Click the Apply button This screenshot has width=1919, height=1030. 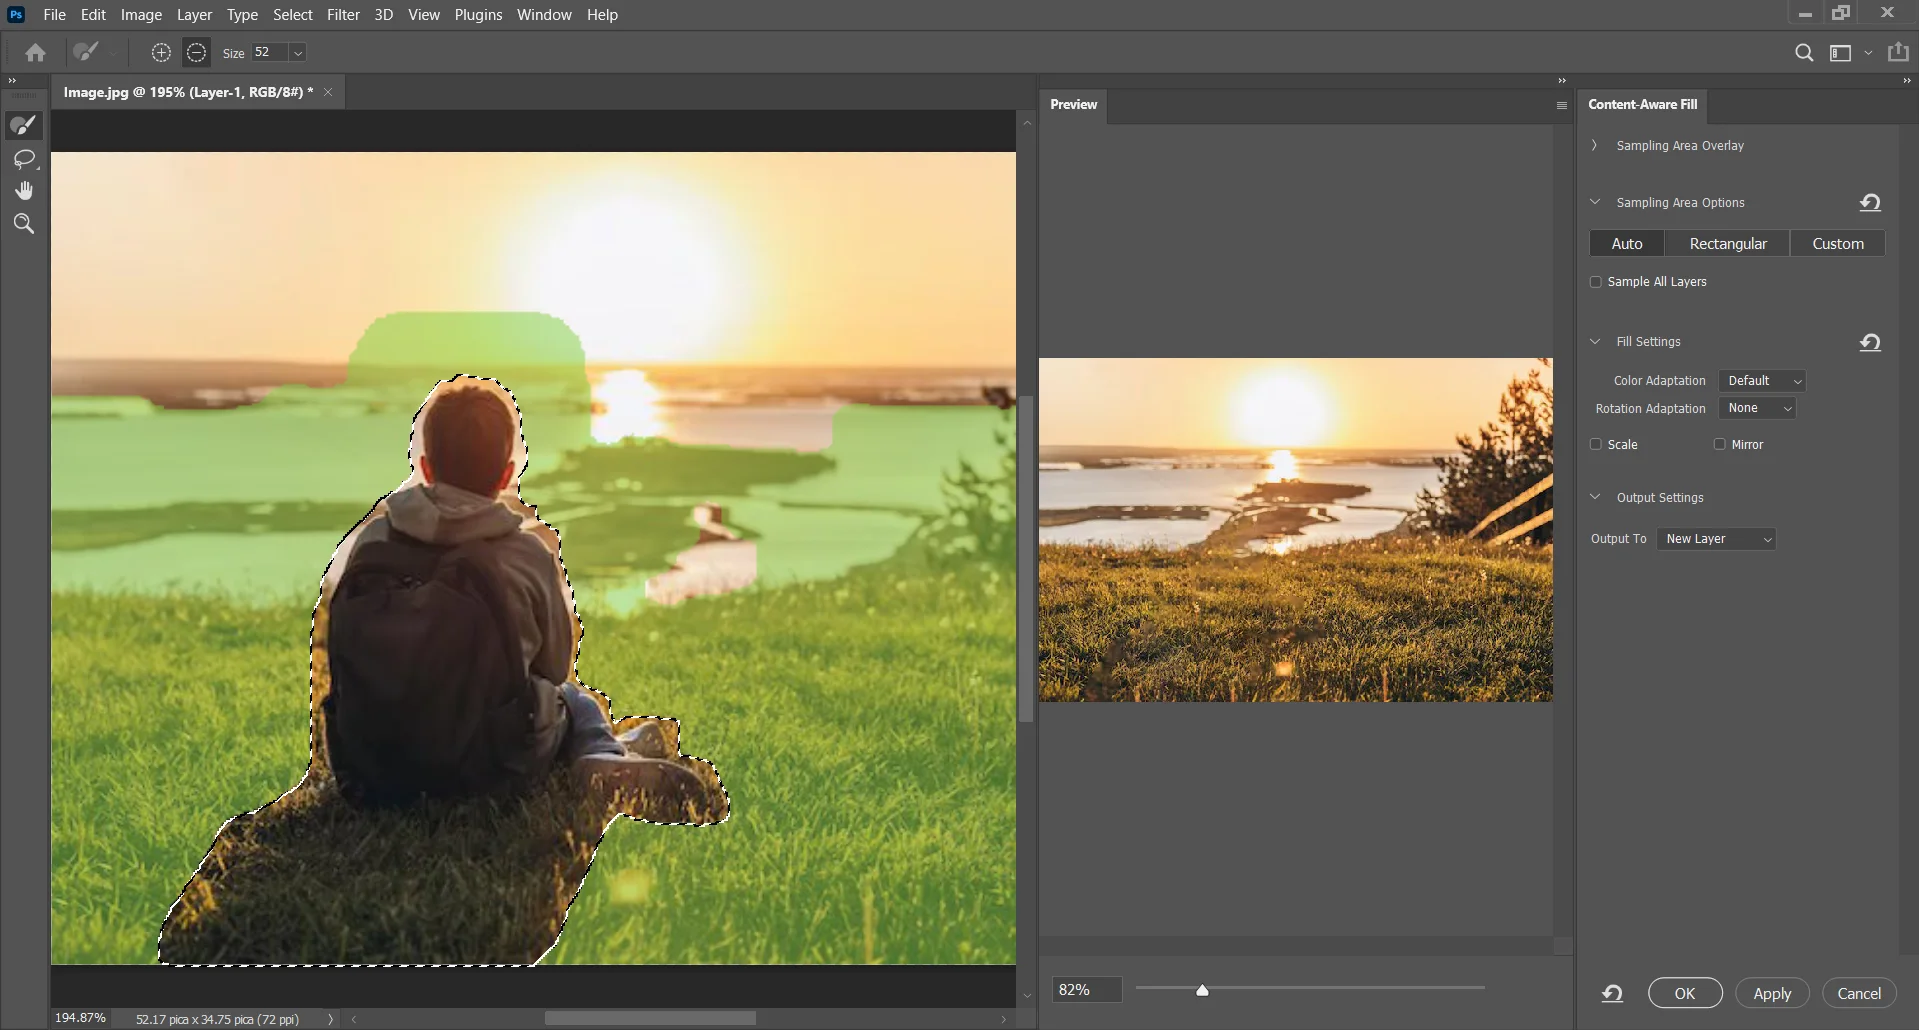point(1772,993)
